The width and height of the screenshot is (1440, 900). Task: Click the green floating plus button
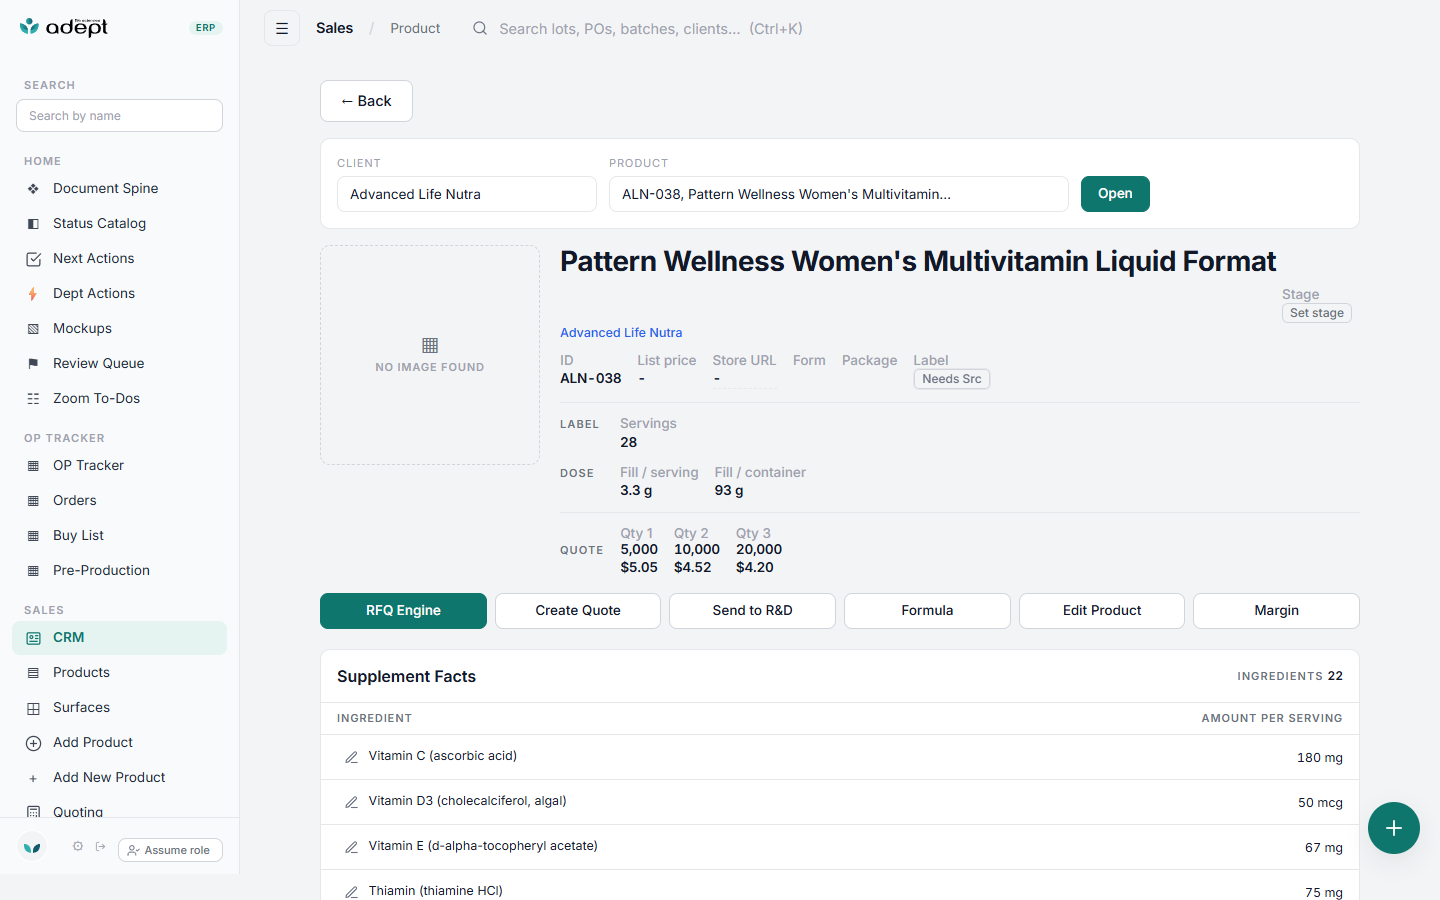pos(1394,828)
